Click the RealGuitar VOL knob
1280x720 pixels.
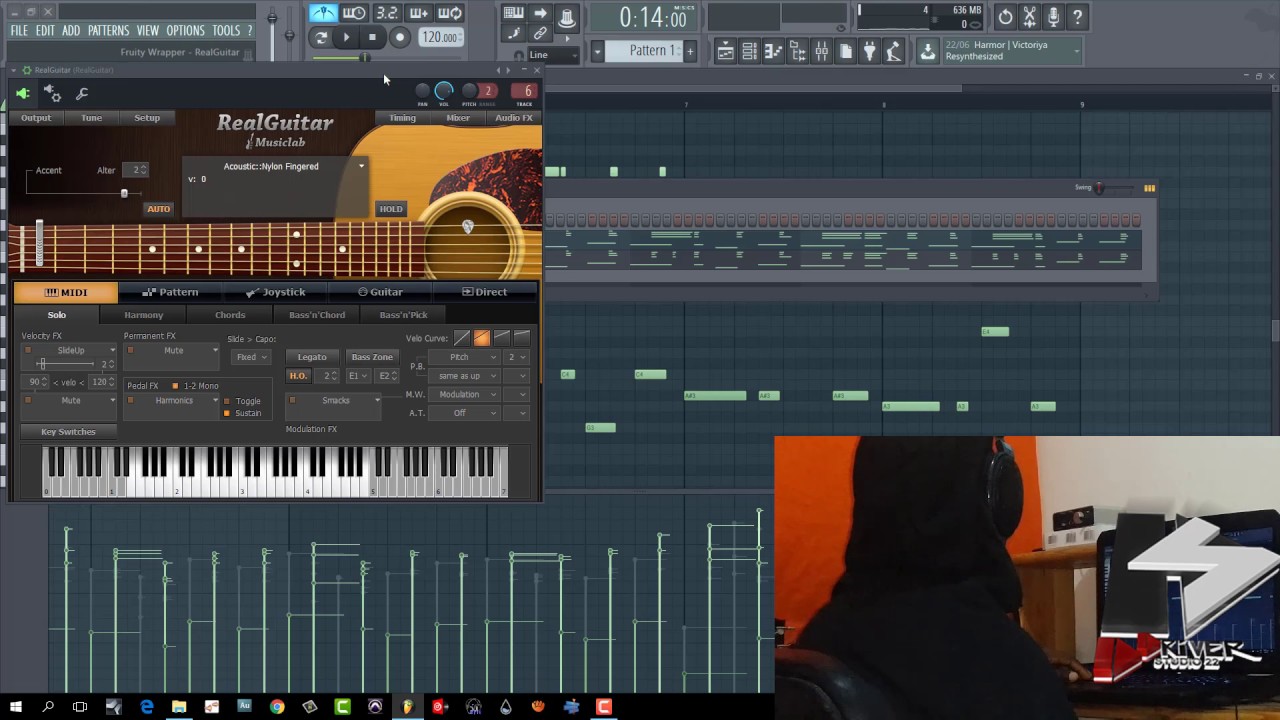pos(444,91)
